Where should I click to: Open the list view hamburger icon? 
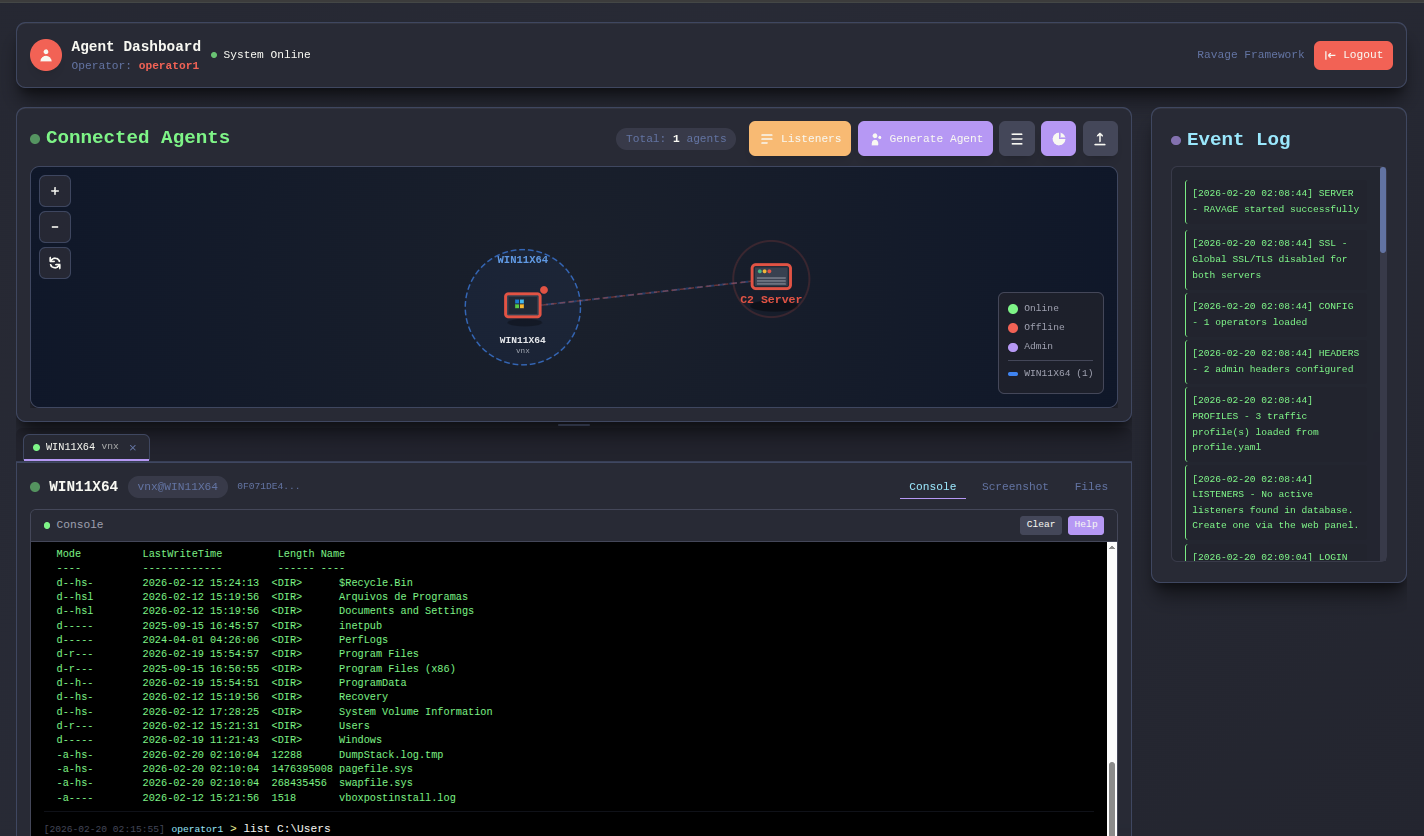click(x=1016, y=139)
